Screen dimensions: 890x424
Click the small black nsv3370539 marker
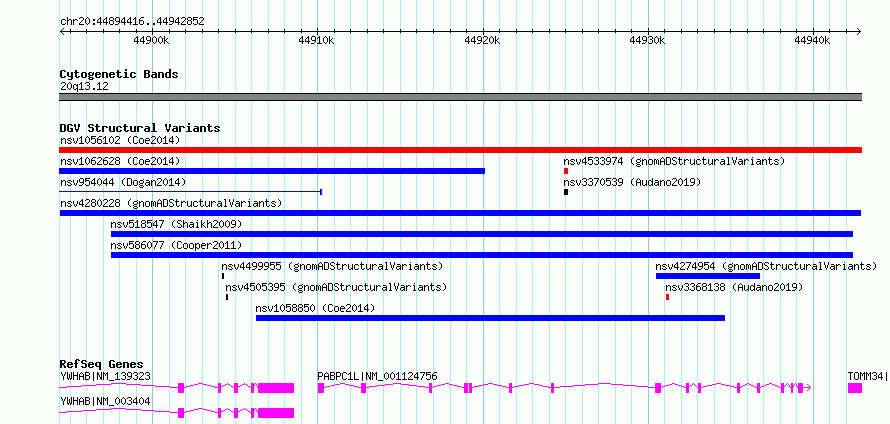tap(566, 192)
